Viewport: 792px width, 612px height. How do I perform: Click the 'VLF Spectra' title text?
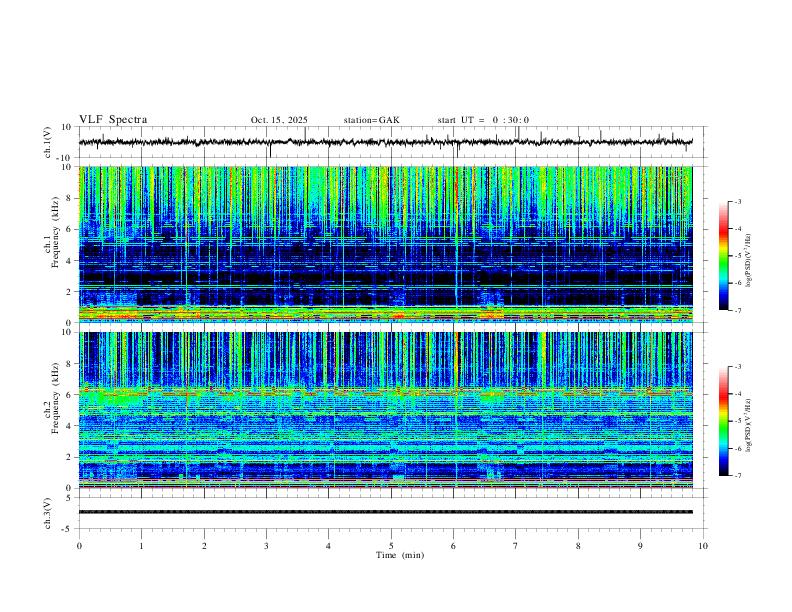click(113, 120)
